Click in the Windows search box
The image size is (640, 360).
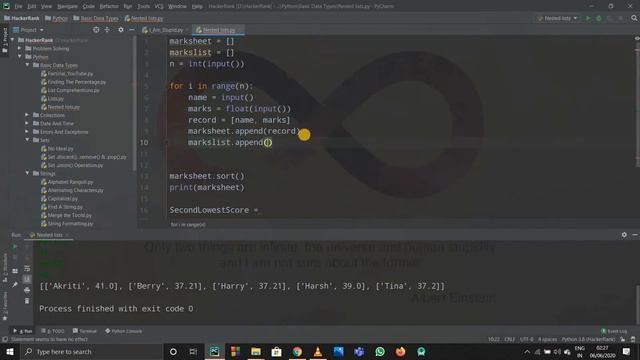pos(92,351)
